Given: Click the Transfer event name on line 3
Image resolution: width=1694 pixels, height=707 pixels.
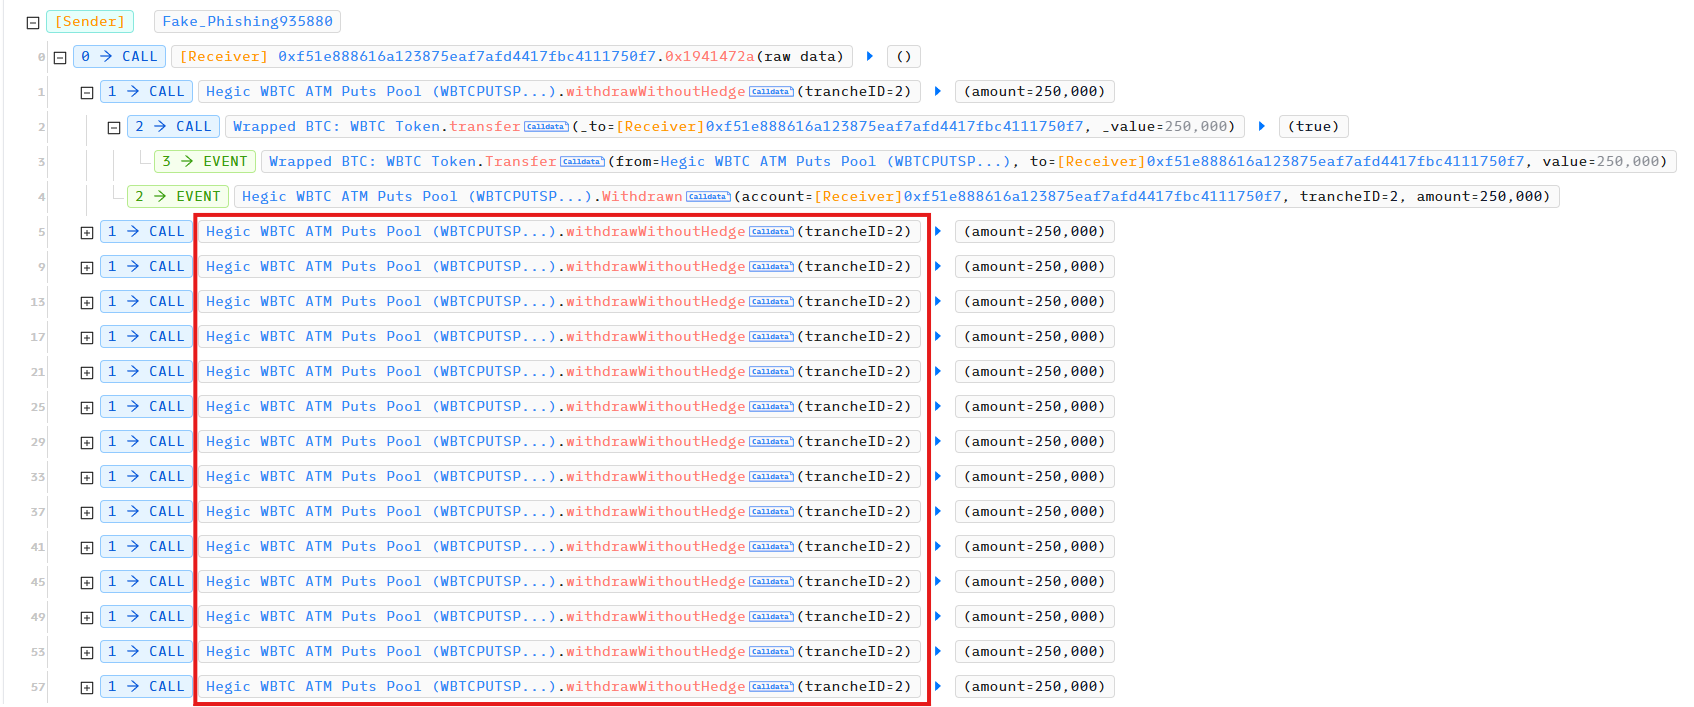Looking at the screenshot, I should pos(521,162).
